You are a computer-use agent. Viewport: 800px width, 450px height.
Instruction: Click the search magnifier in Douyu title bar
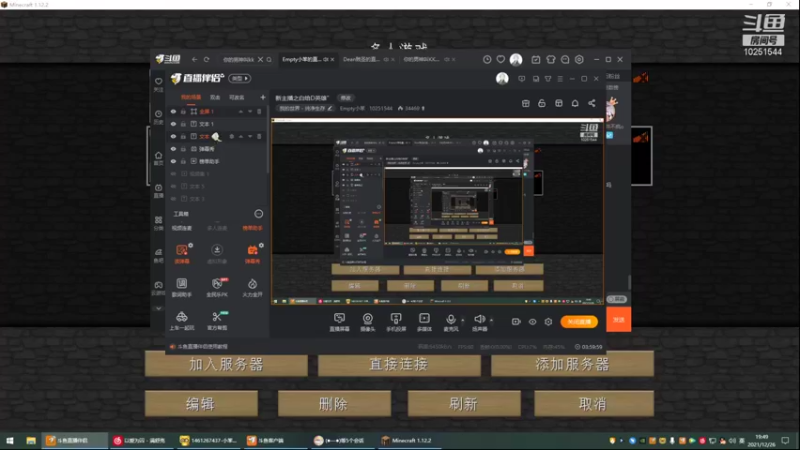pos(269,60)
